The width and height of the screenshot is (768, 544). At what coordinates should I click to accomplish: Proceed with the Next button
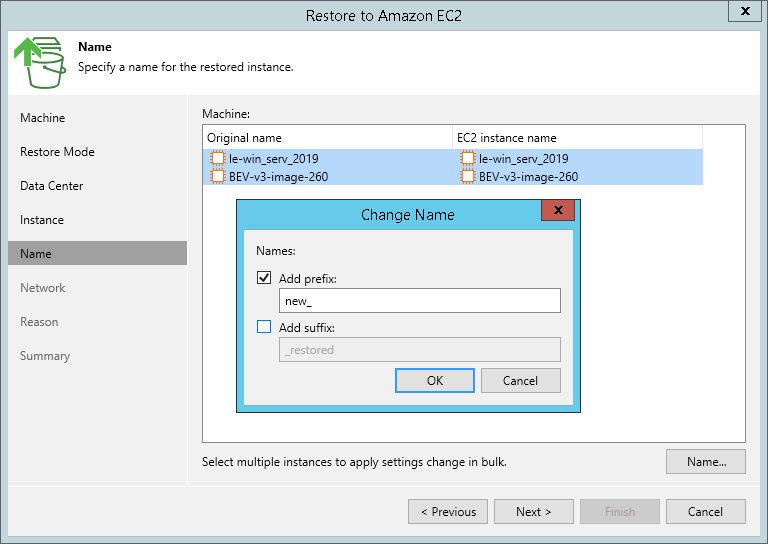coord(534,512)
